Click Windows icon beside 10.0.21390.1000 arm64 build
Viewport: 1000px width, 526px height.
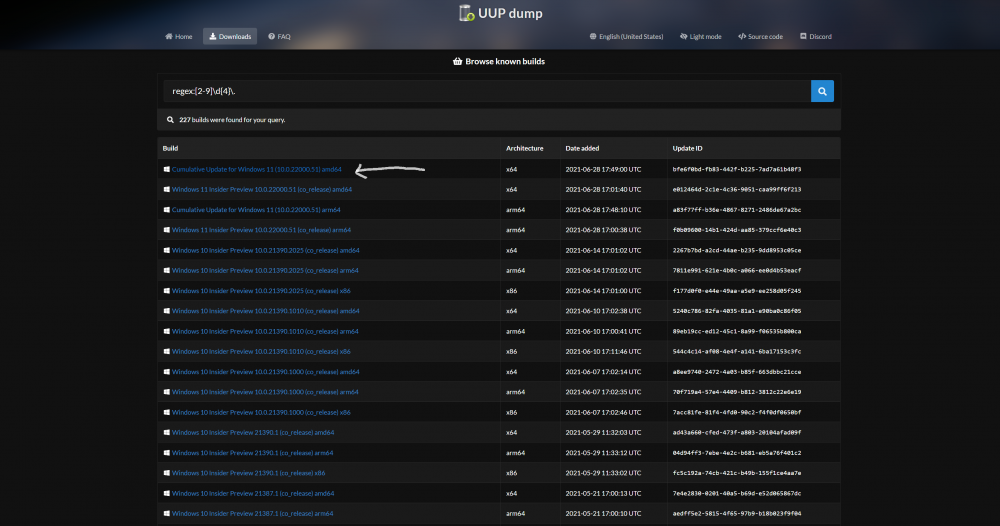coord(166,392)
